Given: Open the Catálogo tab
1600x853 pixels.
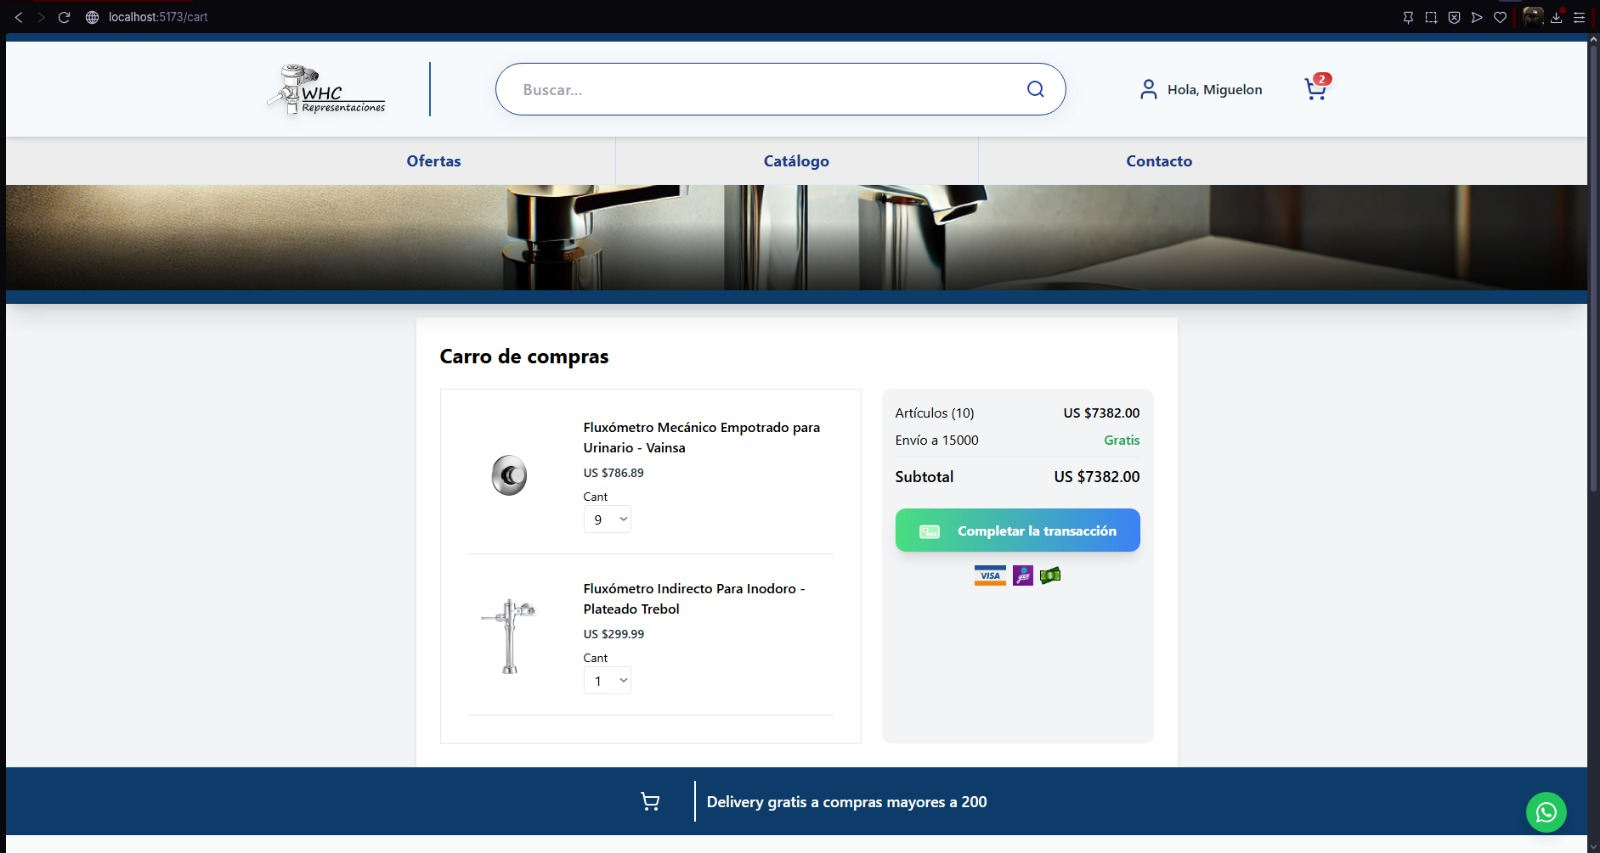Looking at the screenshot, I should [796, 161].
